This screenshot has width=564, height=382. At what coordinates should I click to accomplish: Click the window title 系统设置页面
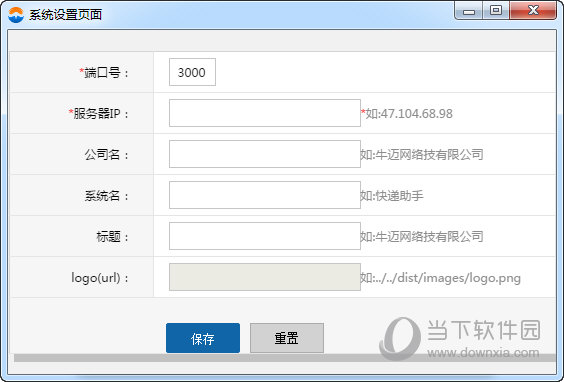tap(65, 15)
